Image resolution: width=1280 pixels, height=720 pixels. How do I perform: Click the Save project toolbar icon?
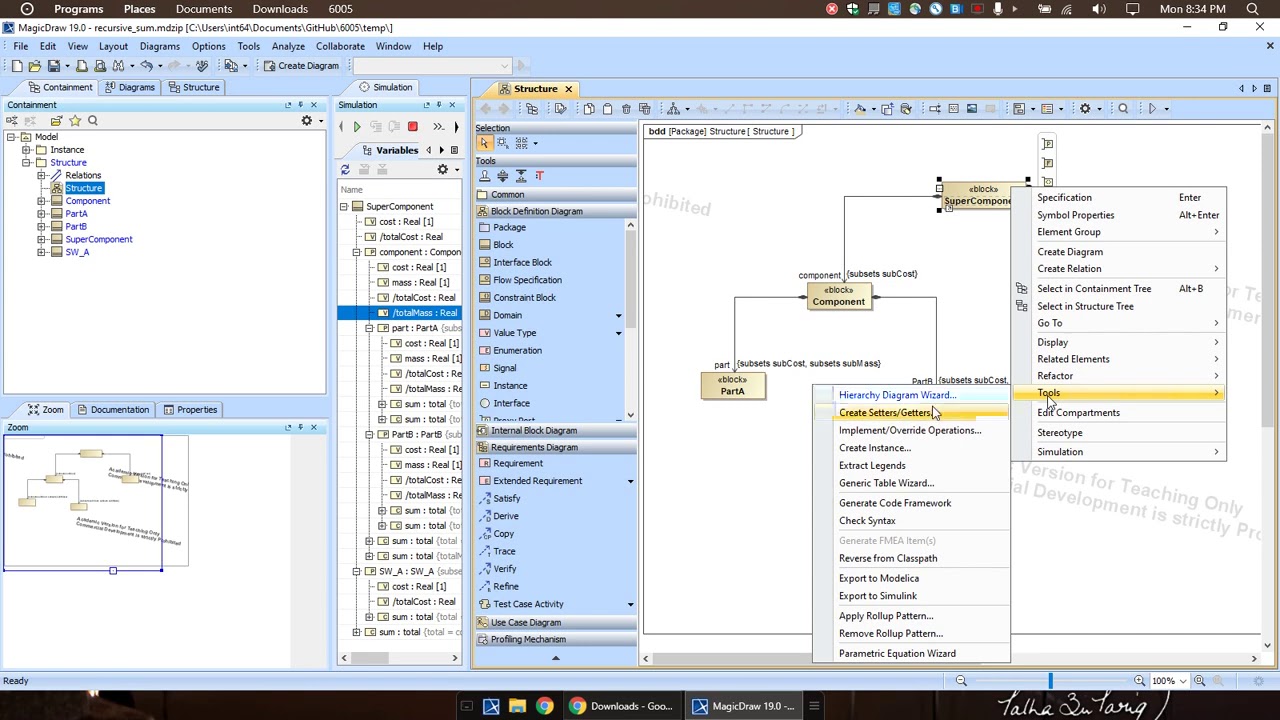tap(56, 66)
